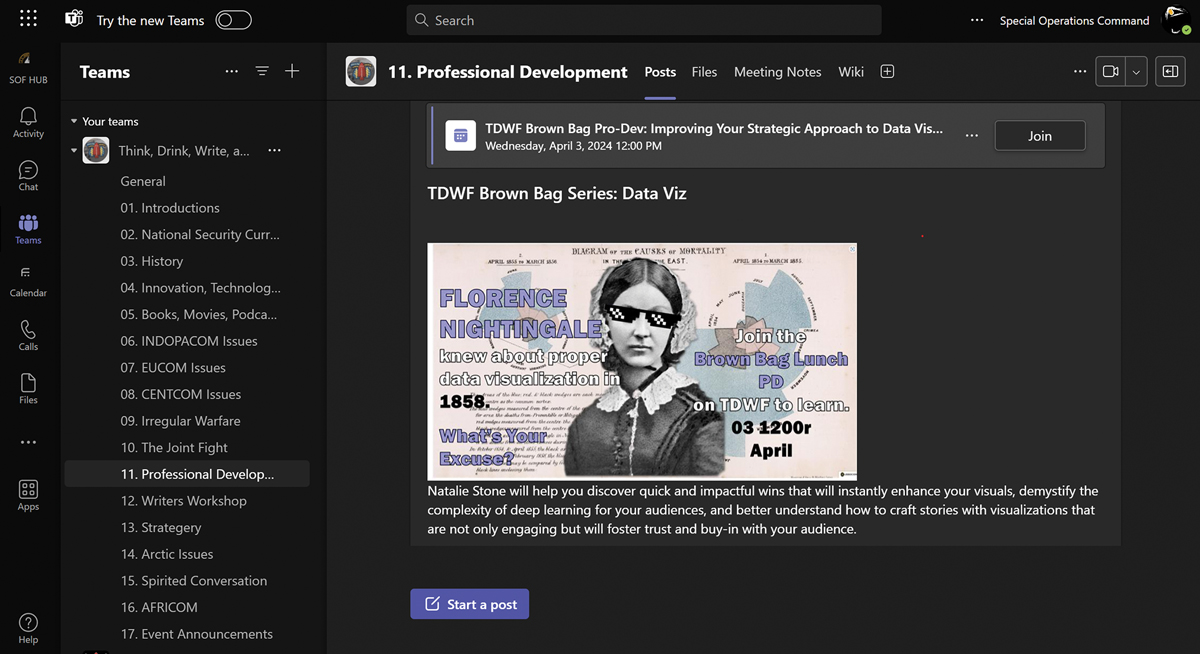
Task: Select Teams in the left rail
Action: [28, 229]
